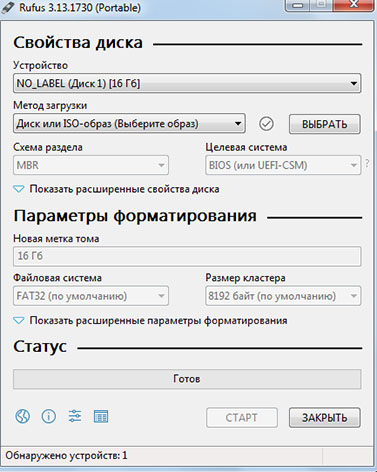Viewport: 377px width, 472px height.
Task: Show the log window icon
Action: click(101, 417)
